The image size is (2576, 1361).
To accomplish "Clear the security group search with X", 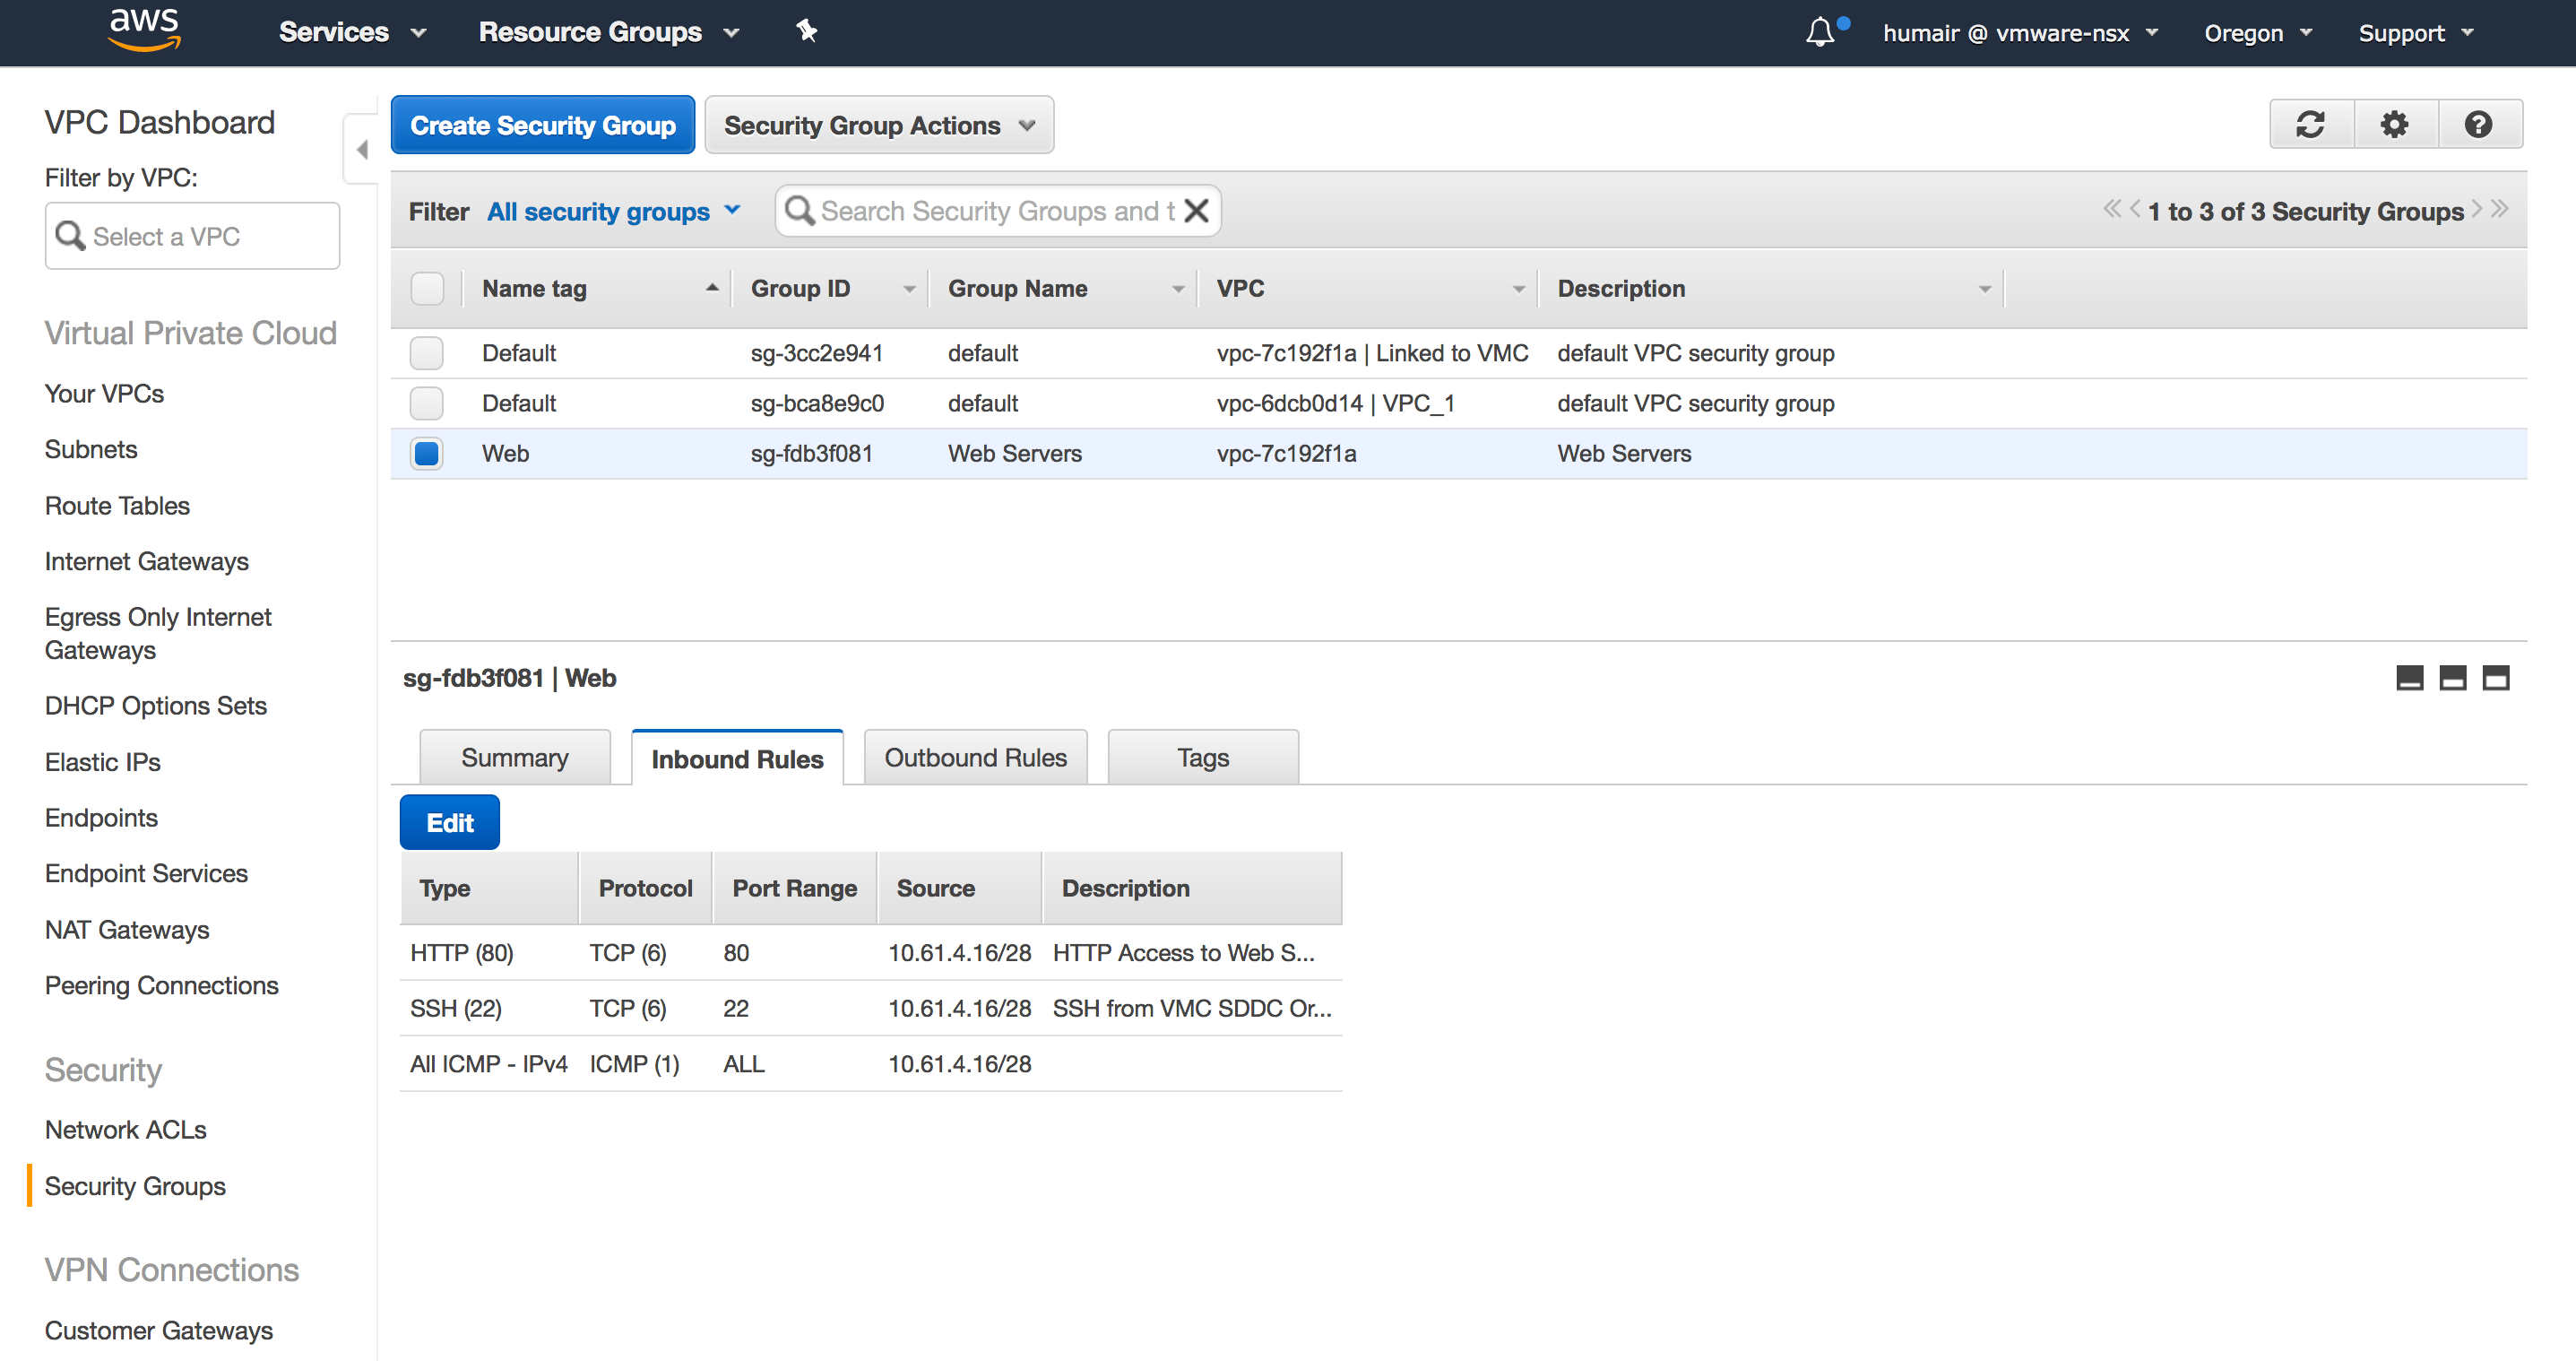I will pos(1196,211).
